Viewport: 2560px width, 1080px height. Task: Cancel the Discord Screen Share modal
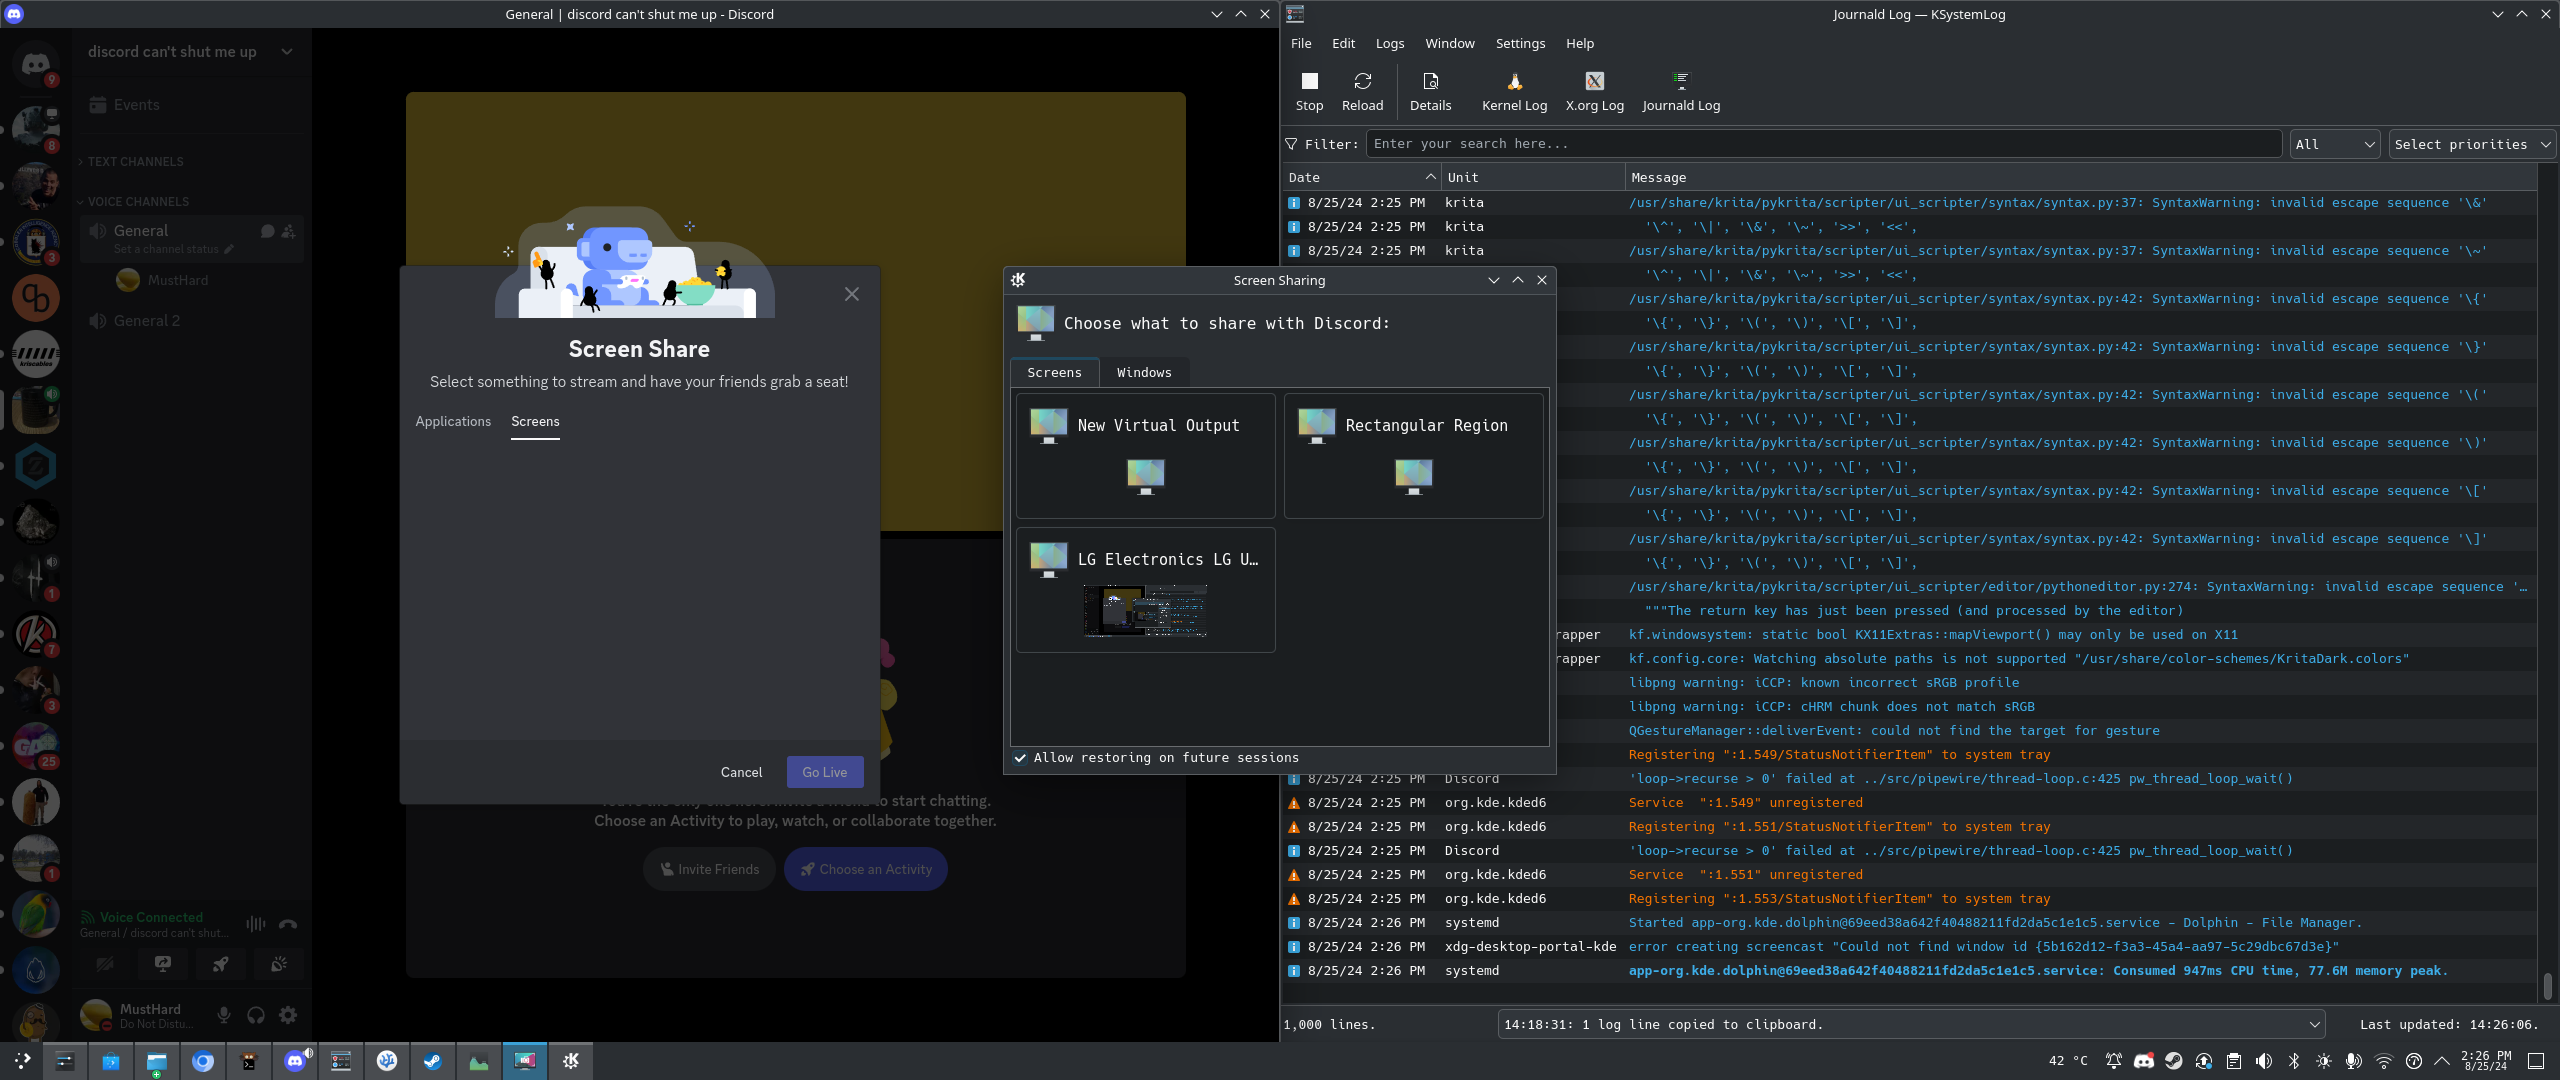(x=741, y=772)
